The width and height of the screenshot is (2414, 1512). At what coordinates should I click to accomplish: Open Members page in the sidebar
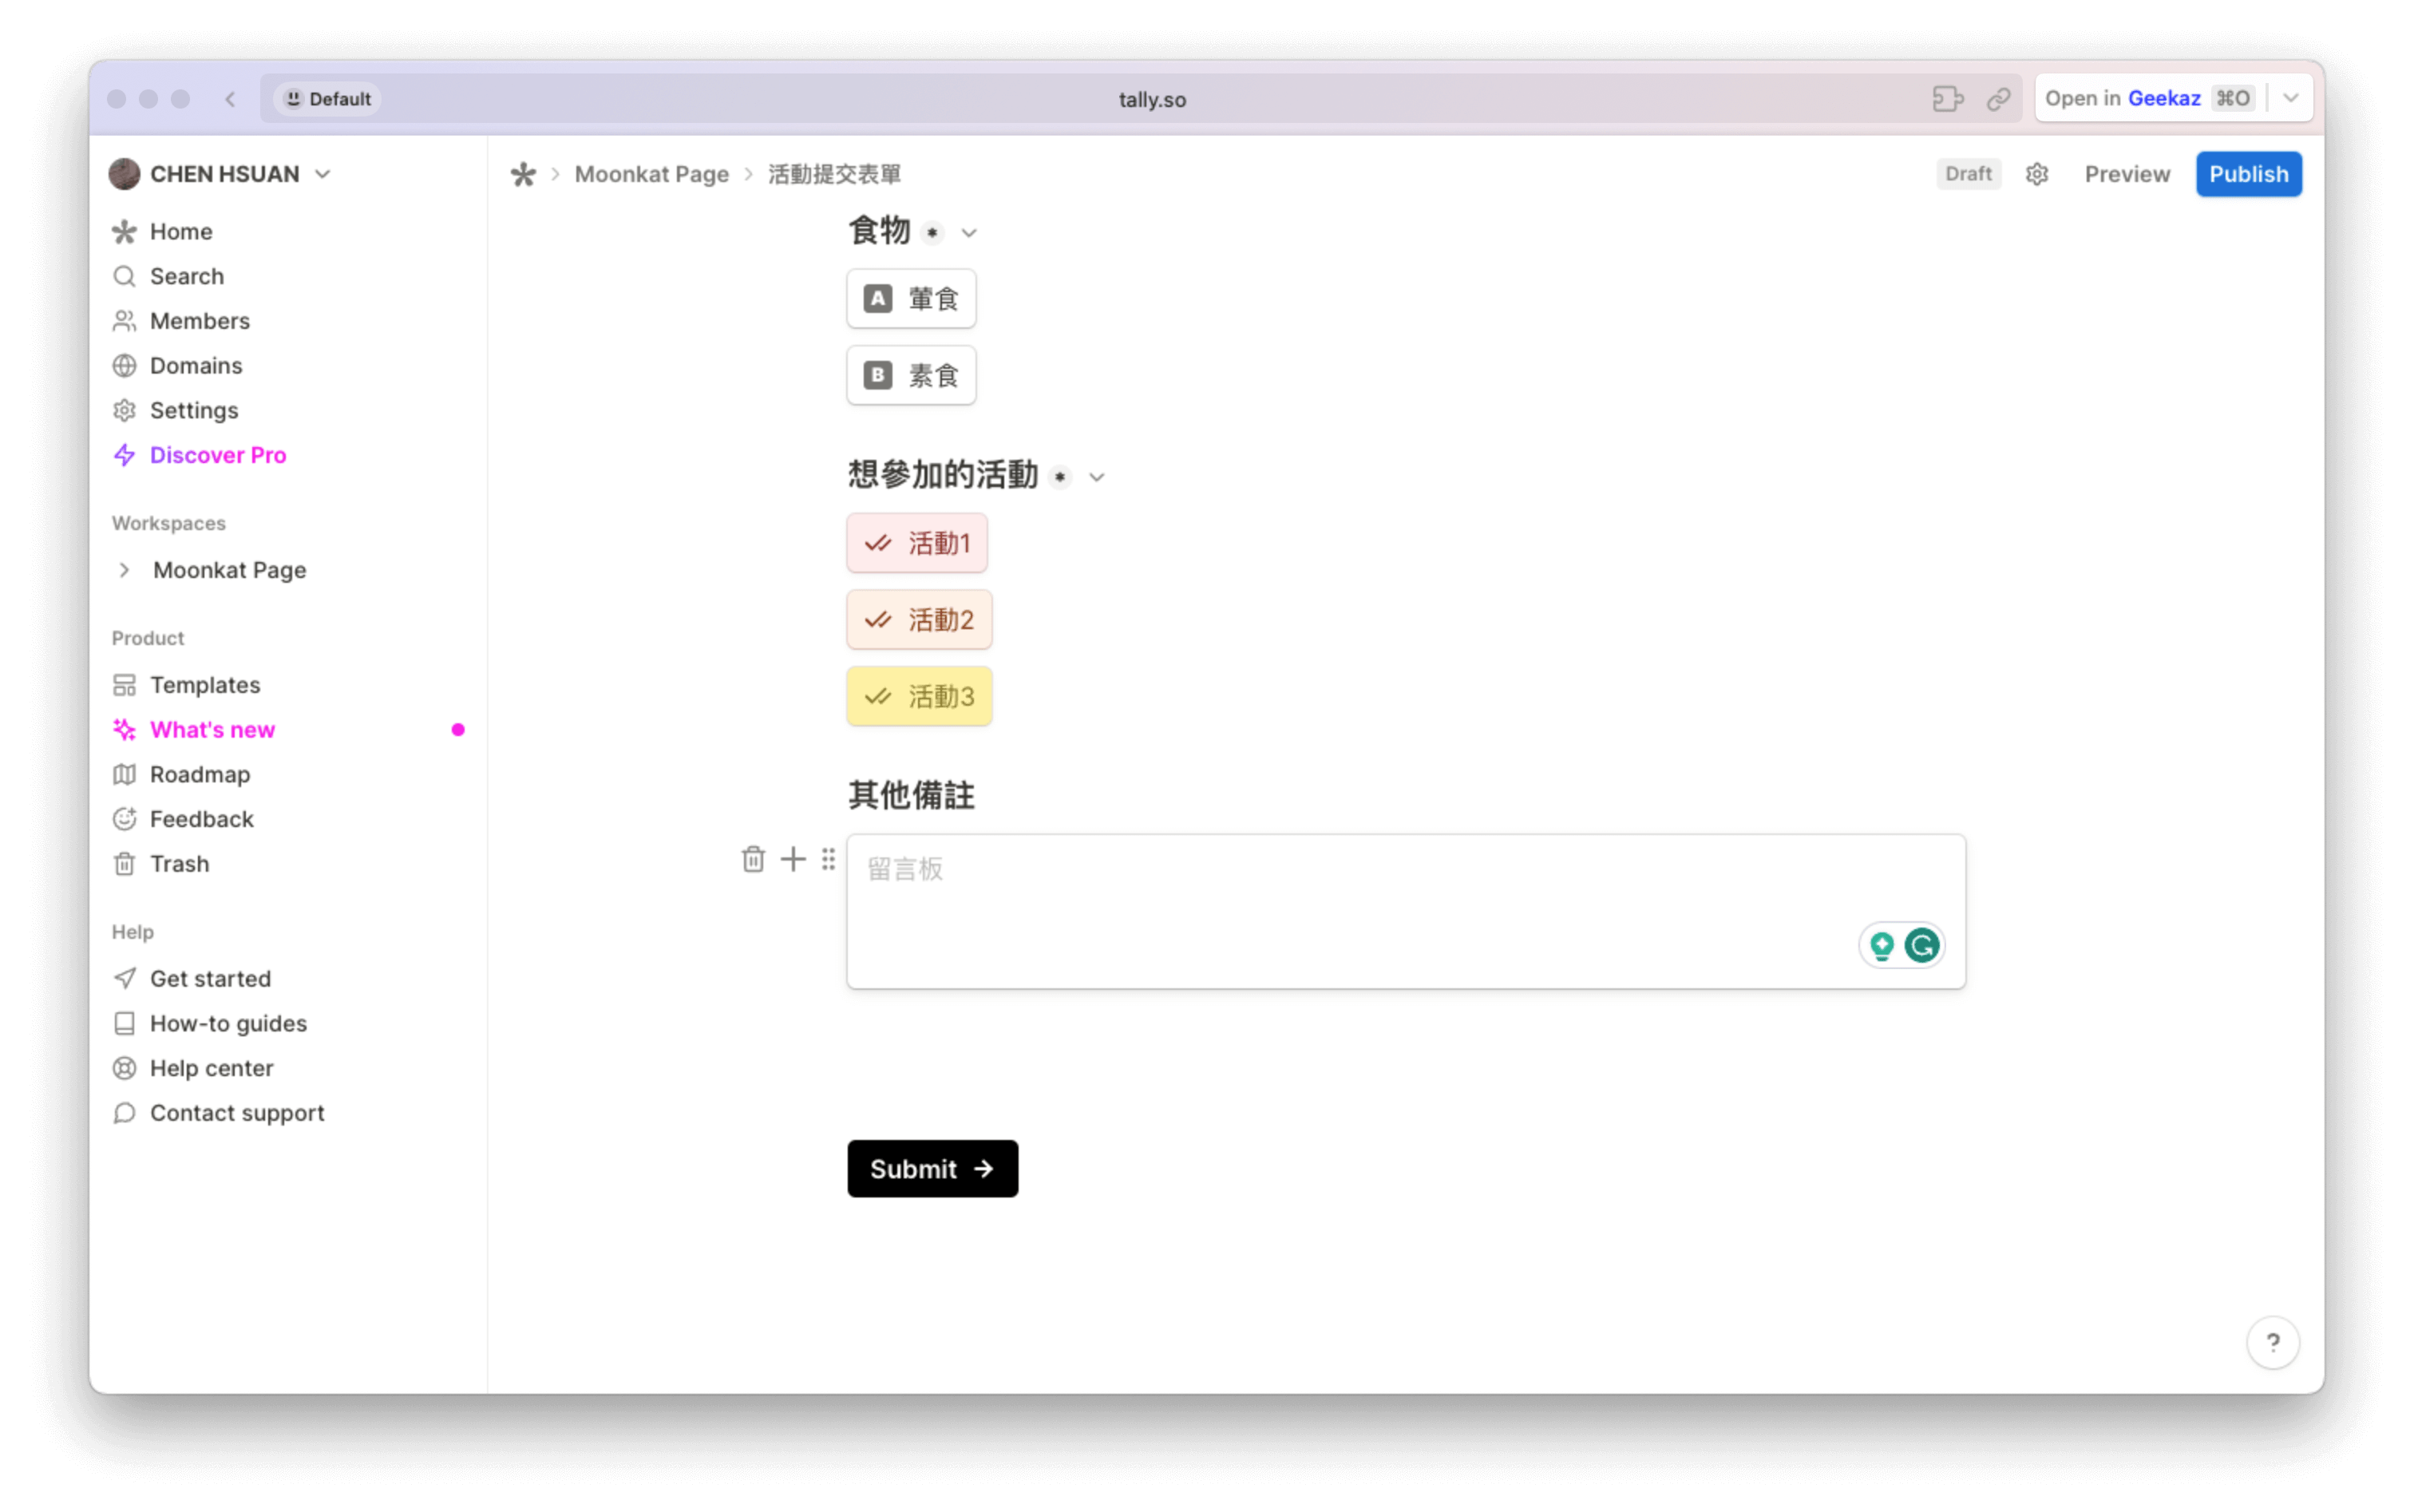[199, 321]
